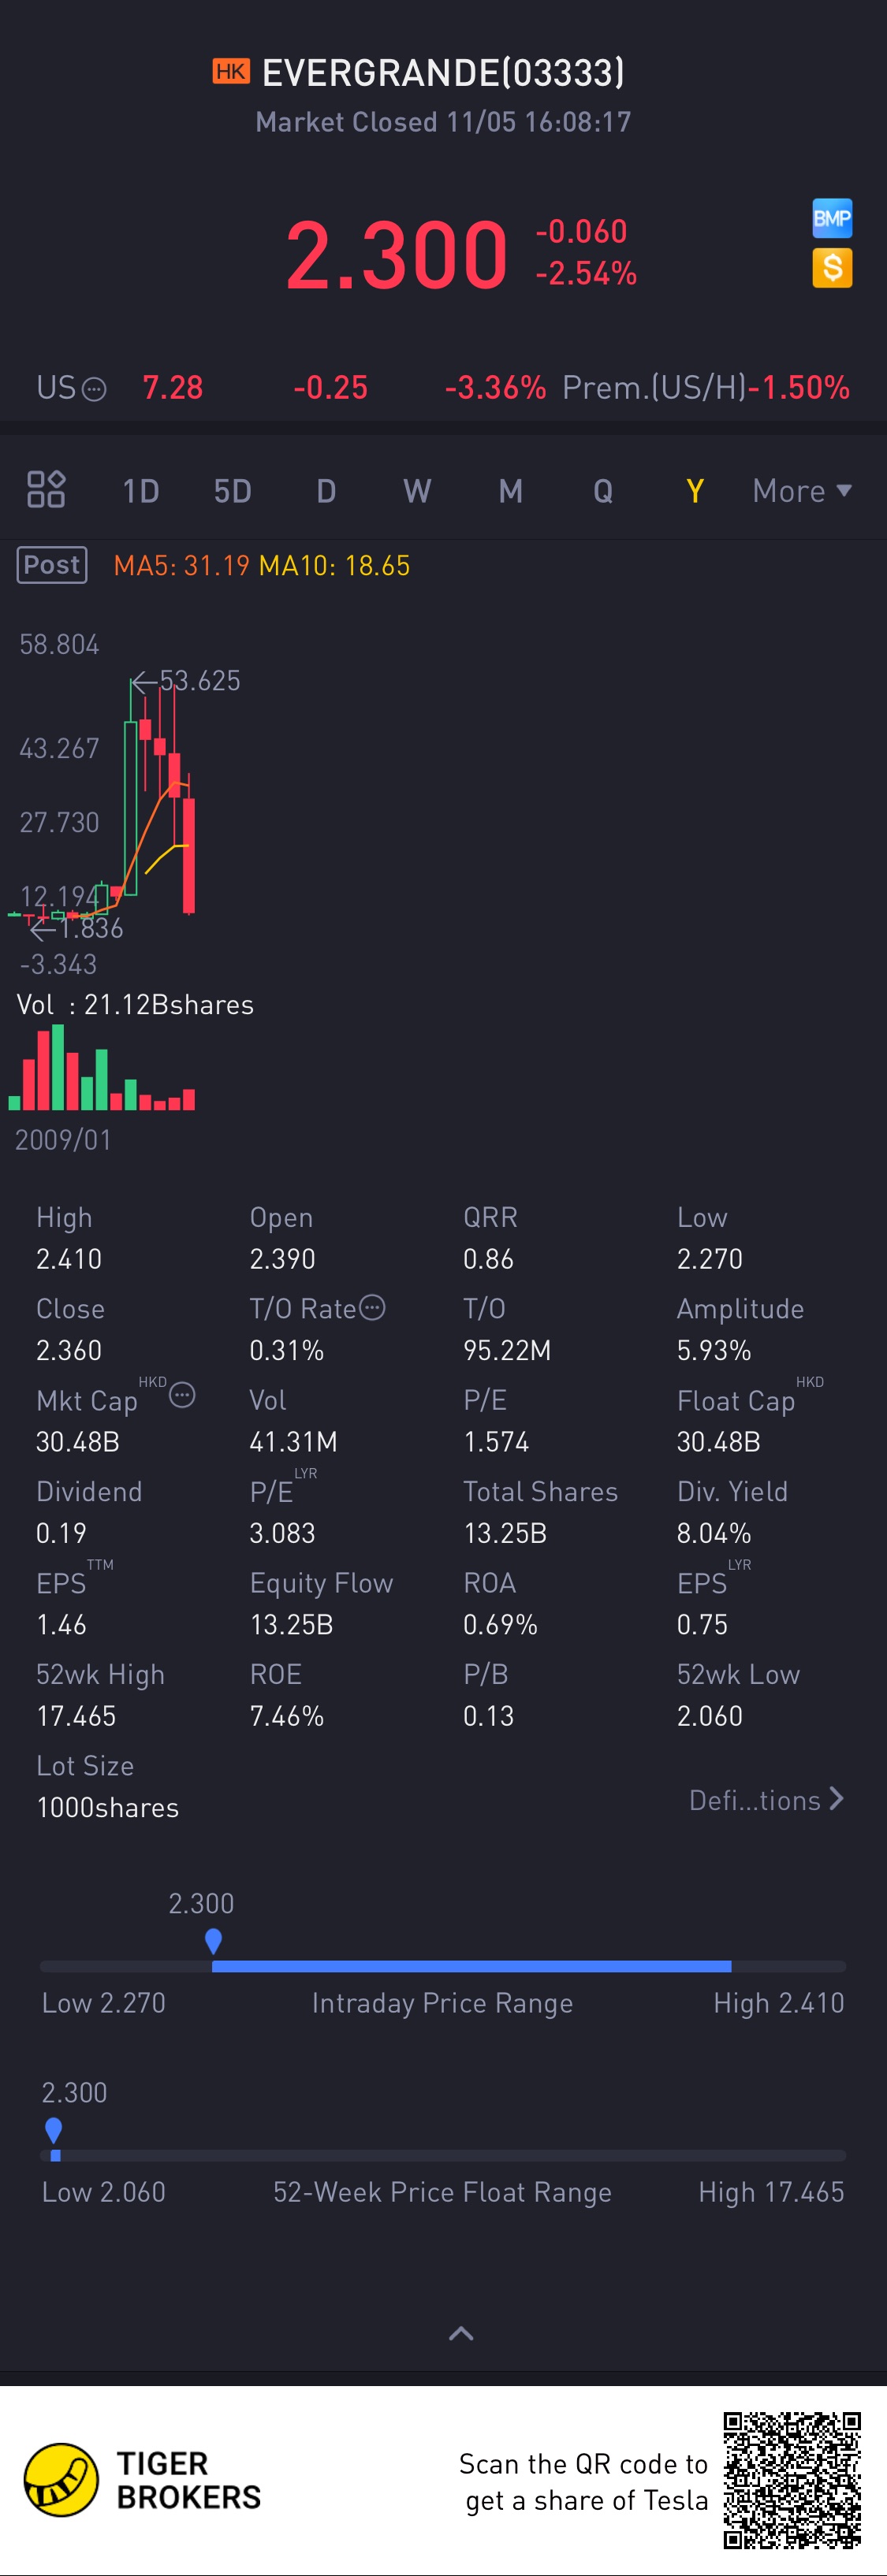The image size is (887, 2576).
Task: Switch to the 1D chart tab
Action: click(x=141, y=491)
